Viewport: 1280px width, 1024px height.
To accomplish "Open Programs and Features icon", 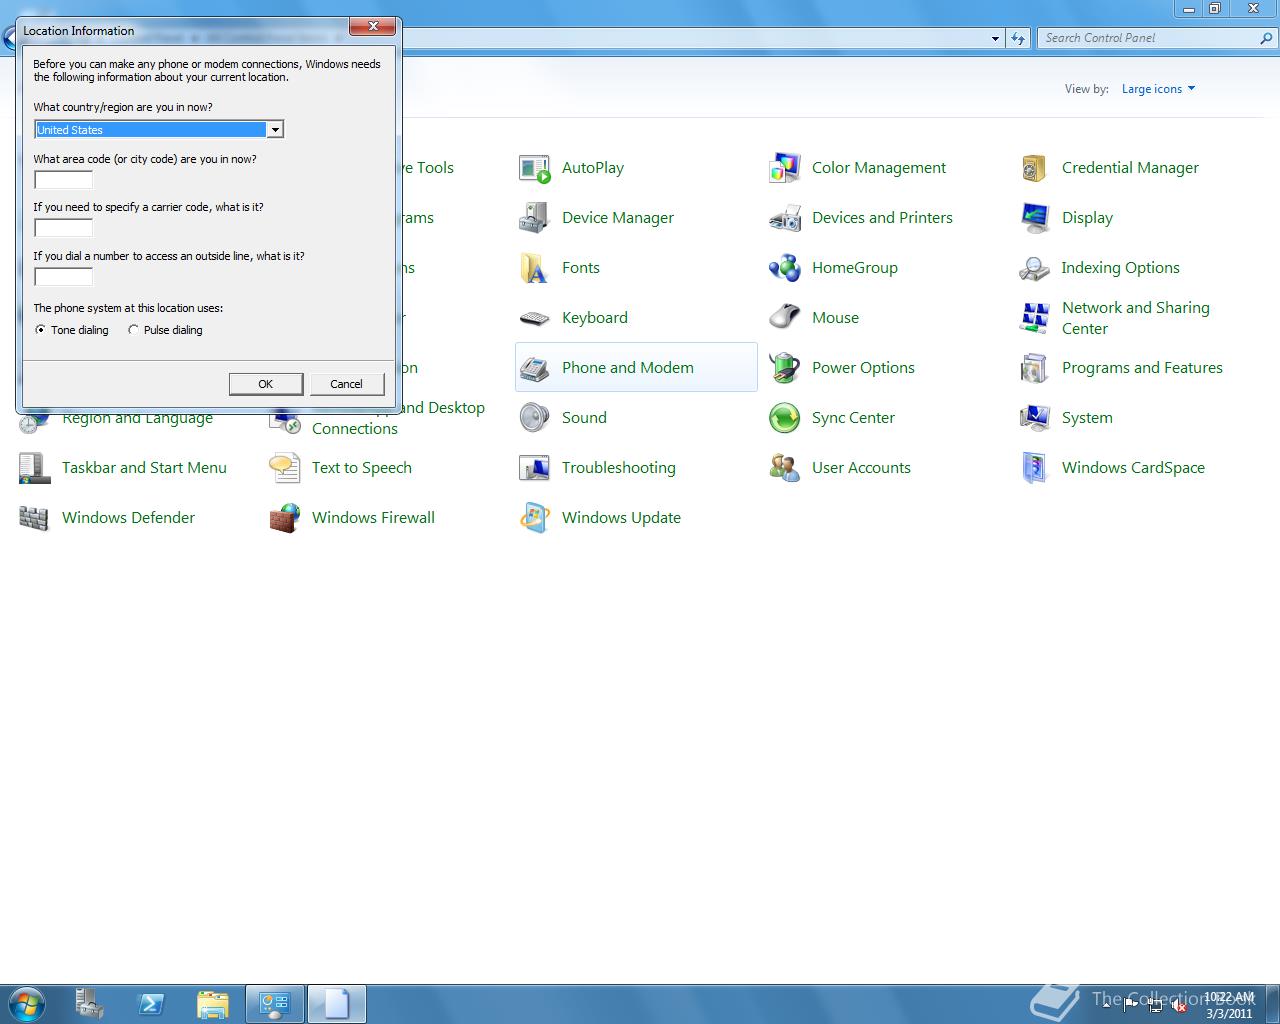I will click(x=1035, y=368).
